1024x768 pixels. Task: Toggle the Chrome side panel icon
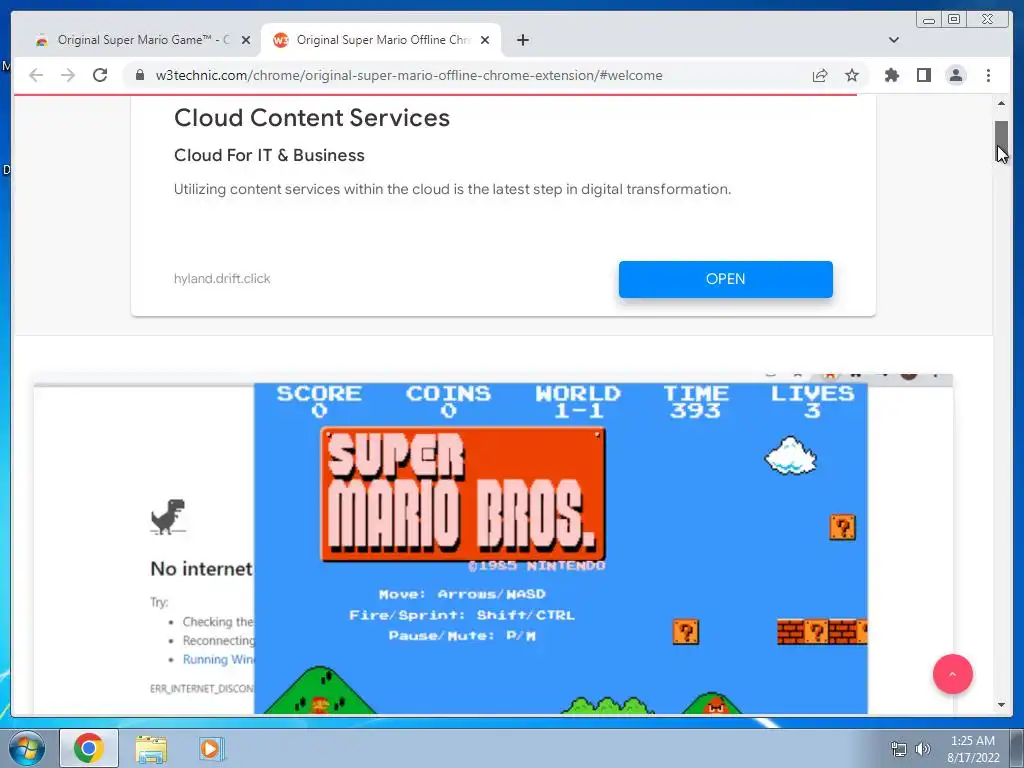point(923,75)
